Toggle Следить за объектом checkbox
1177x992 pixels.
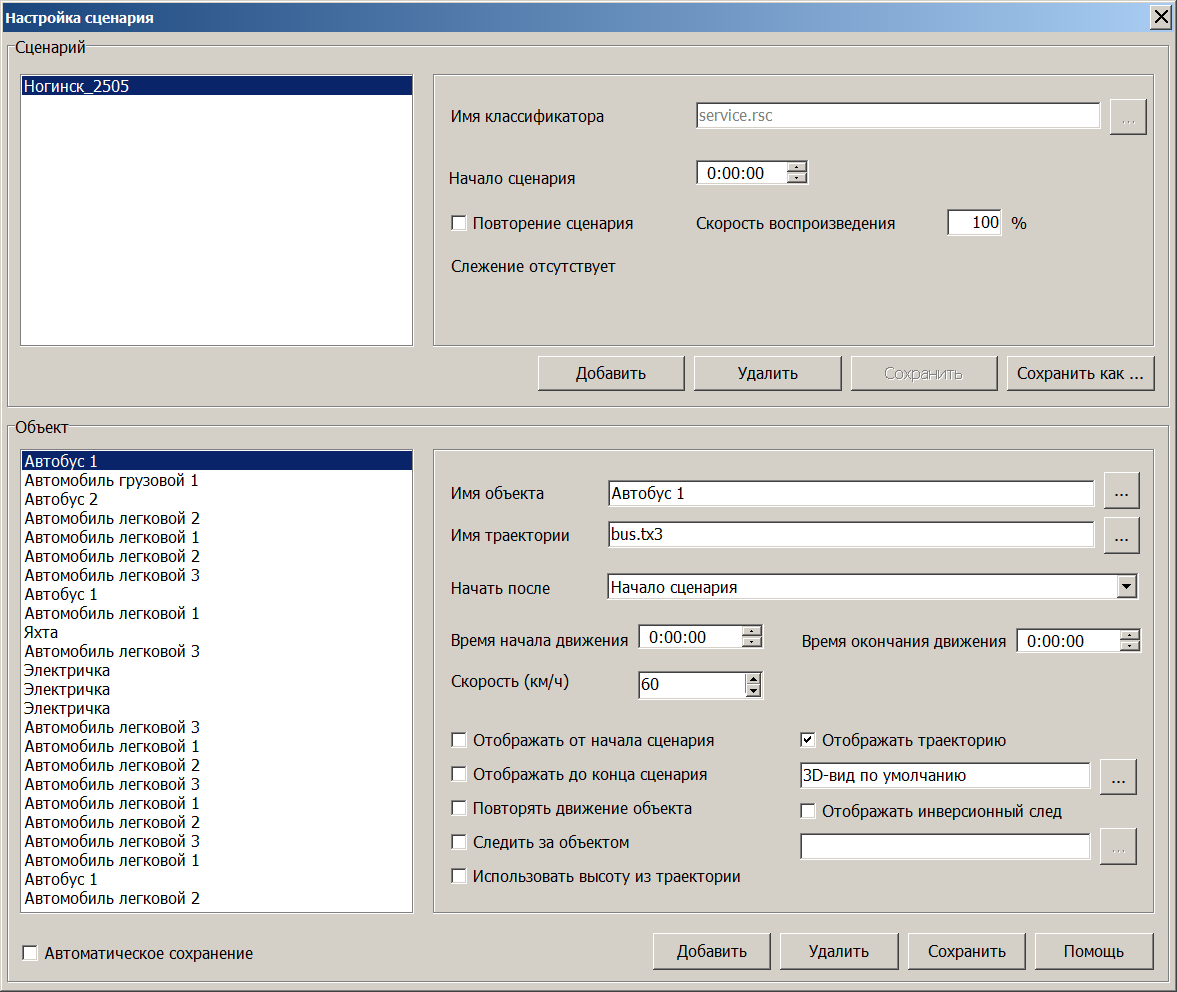(459, 842)
